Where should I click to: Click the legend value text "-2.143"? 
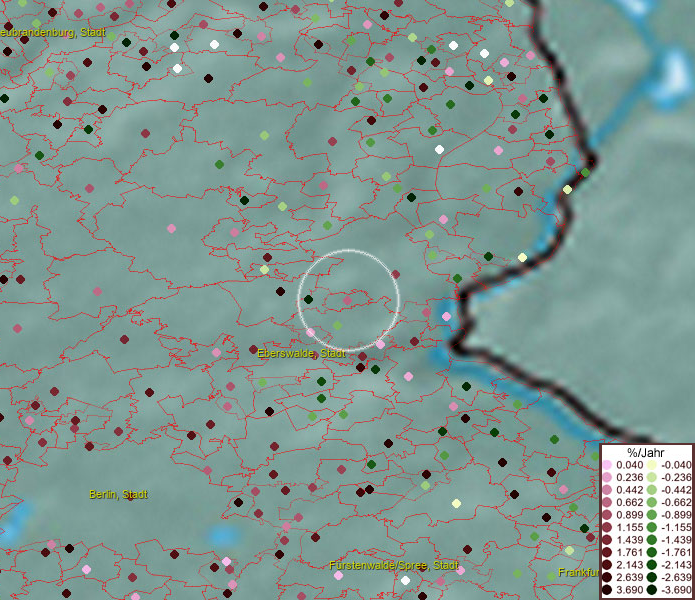[x=676, y=565]
